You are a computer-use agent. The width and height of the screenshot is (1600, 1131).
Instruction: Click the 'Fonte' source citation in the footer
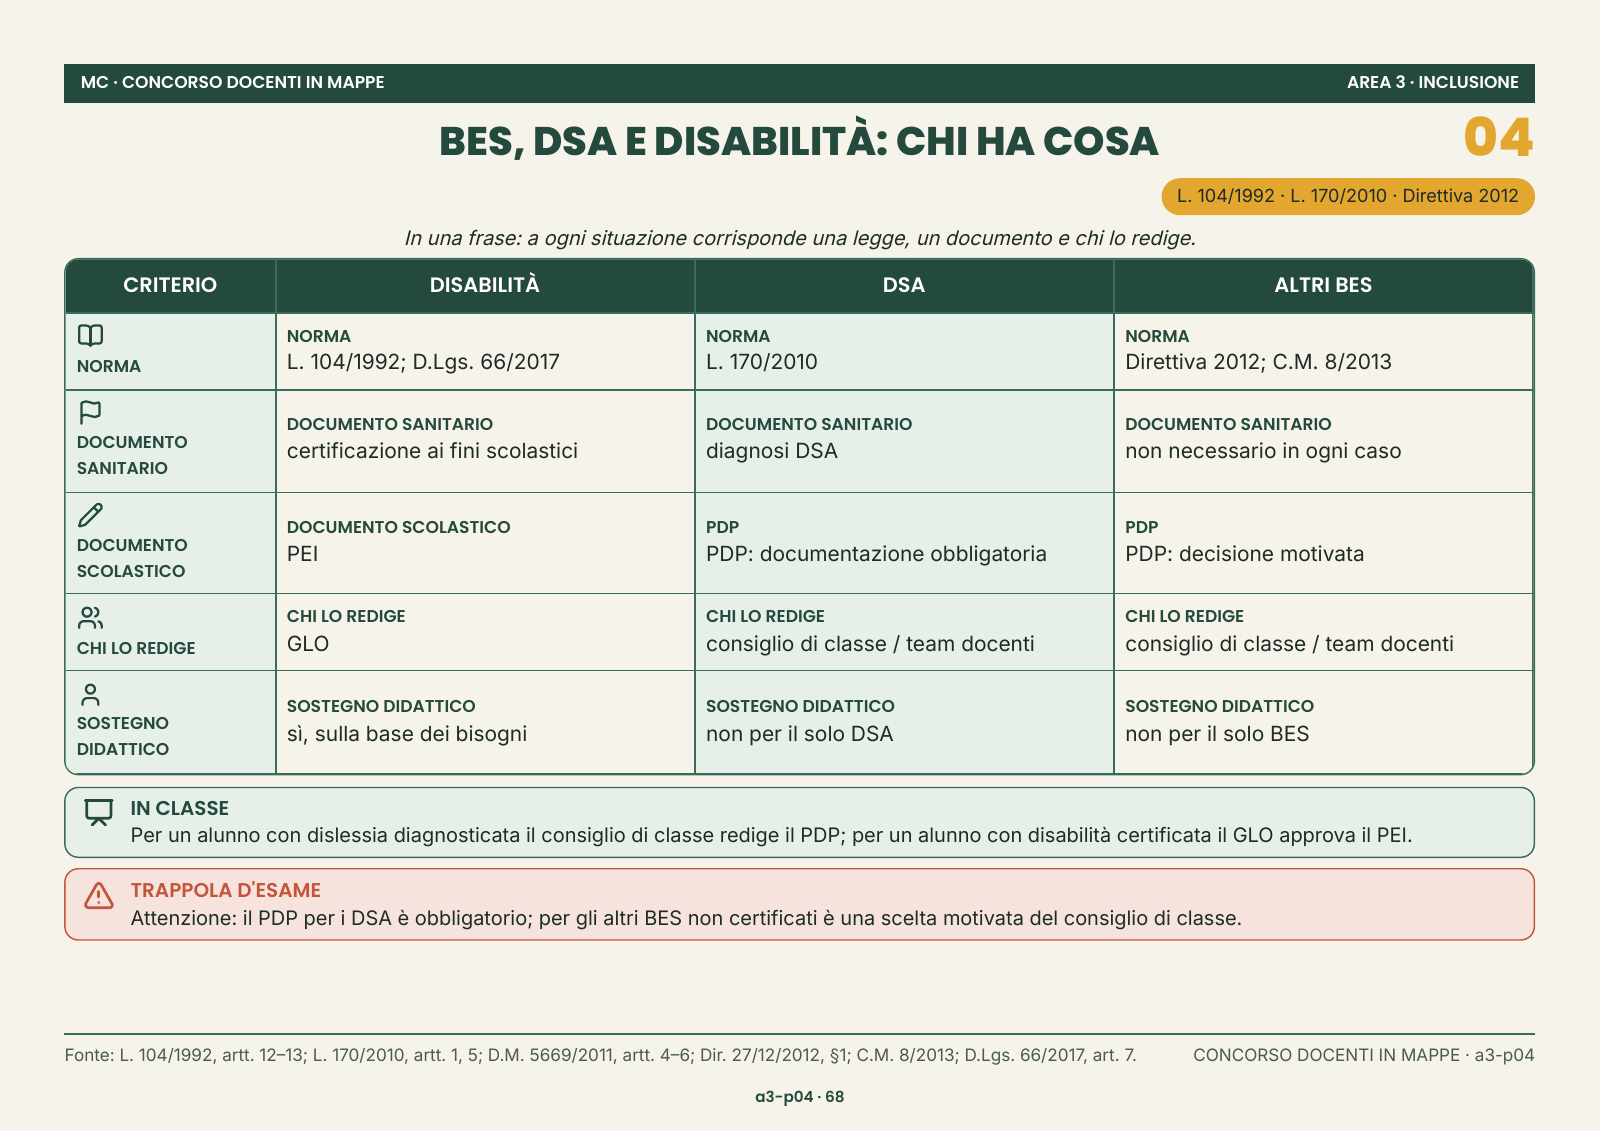pyautogui.click(x=600, y=1055)
